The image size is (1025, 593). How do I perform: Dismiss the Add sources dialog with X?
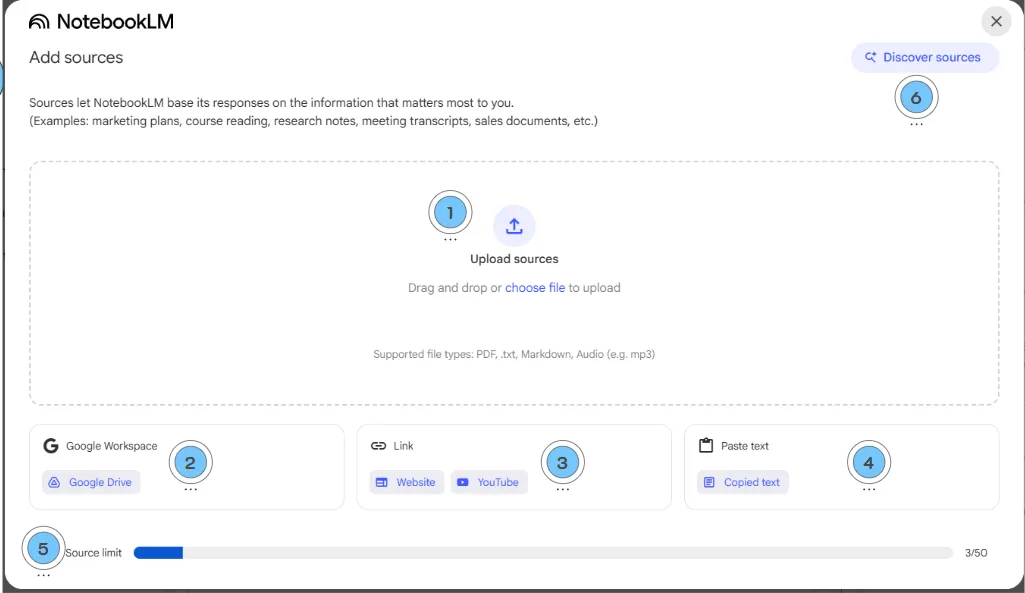(x=996, y=21)
